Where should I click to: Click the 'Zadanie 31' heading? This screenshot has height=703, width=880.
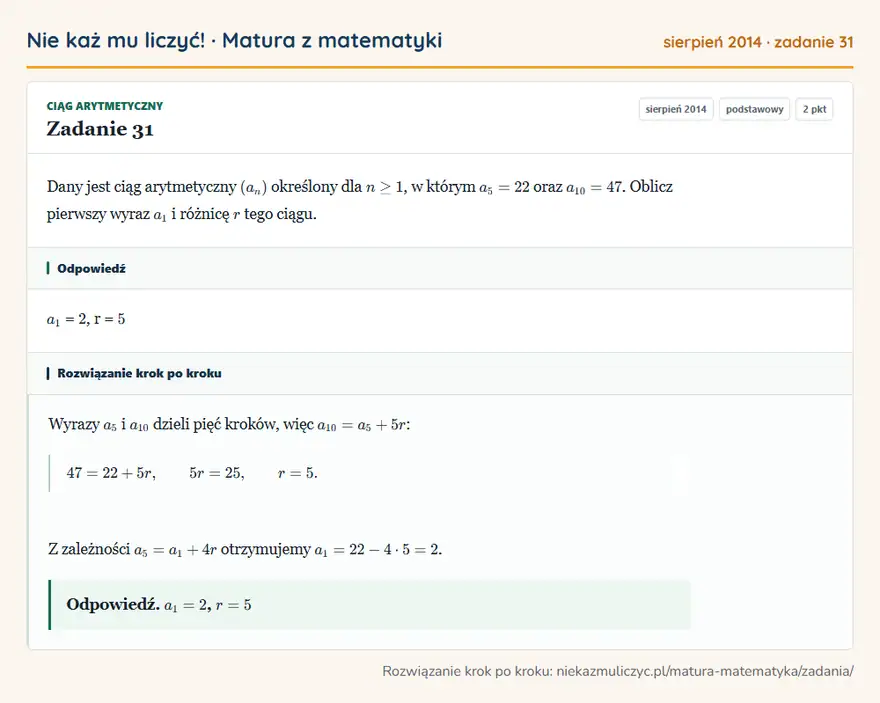100,129
